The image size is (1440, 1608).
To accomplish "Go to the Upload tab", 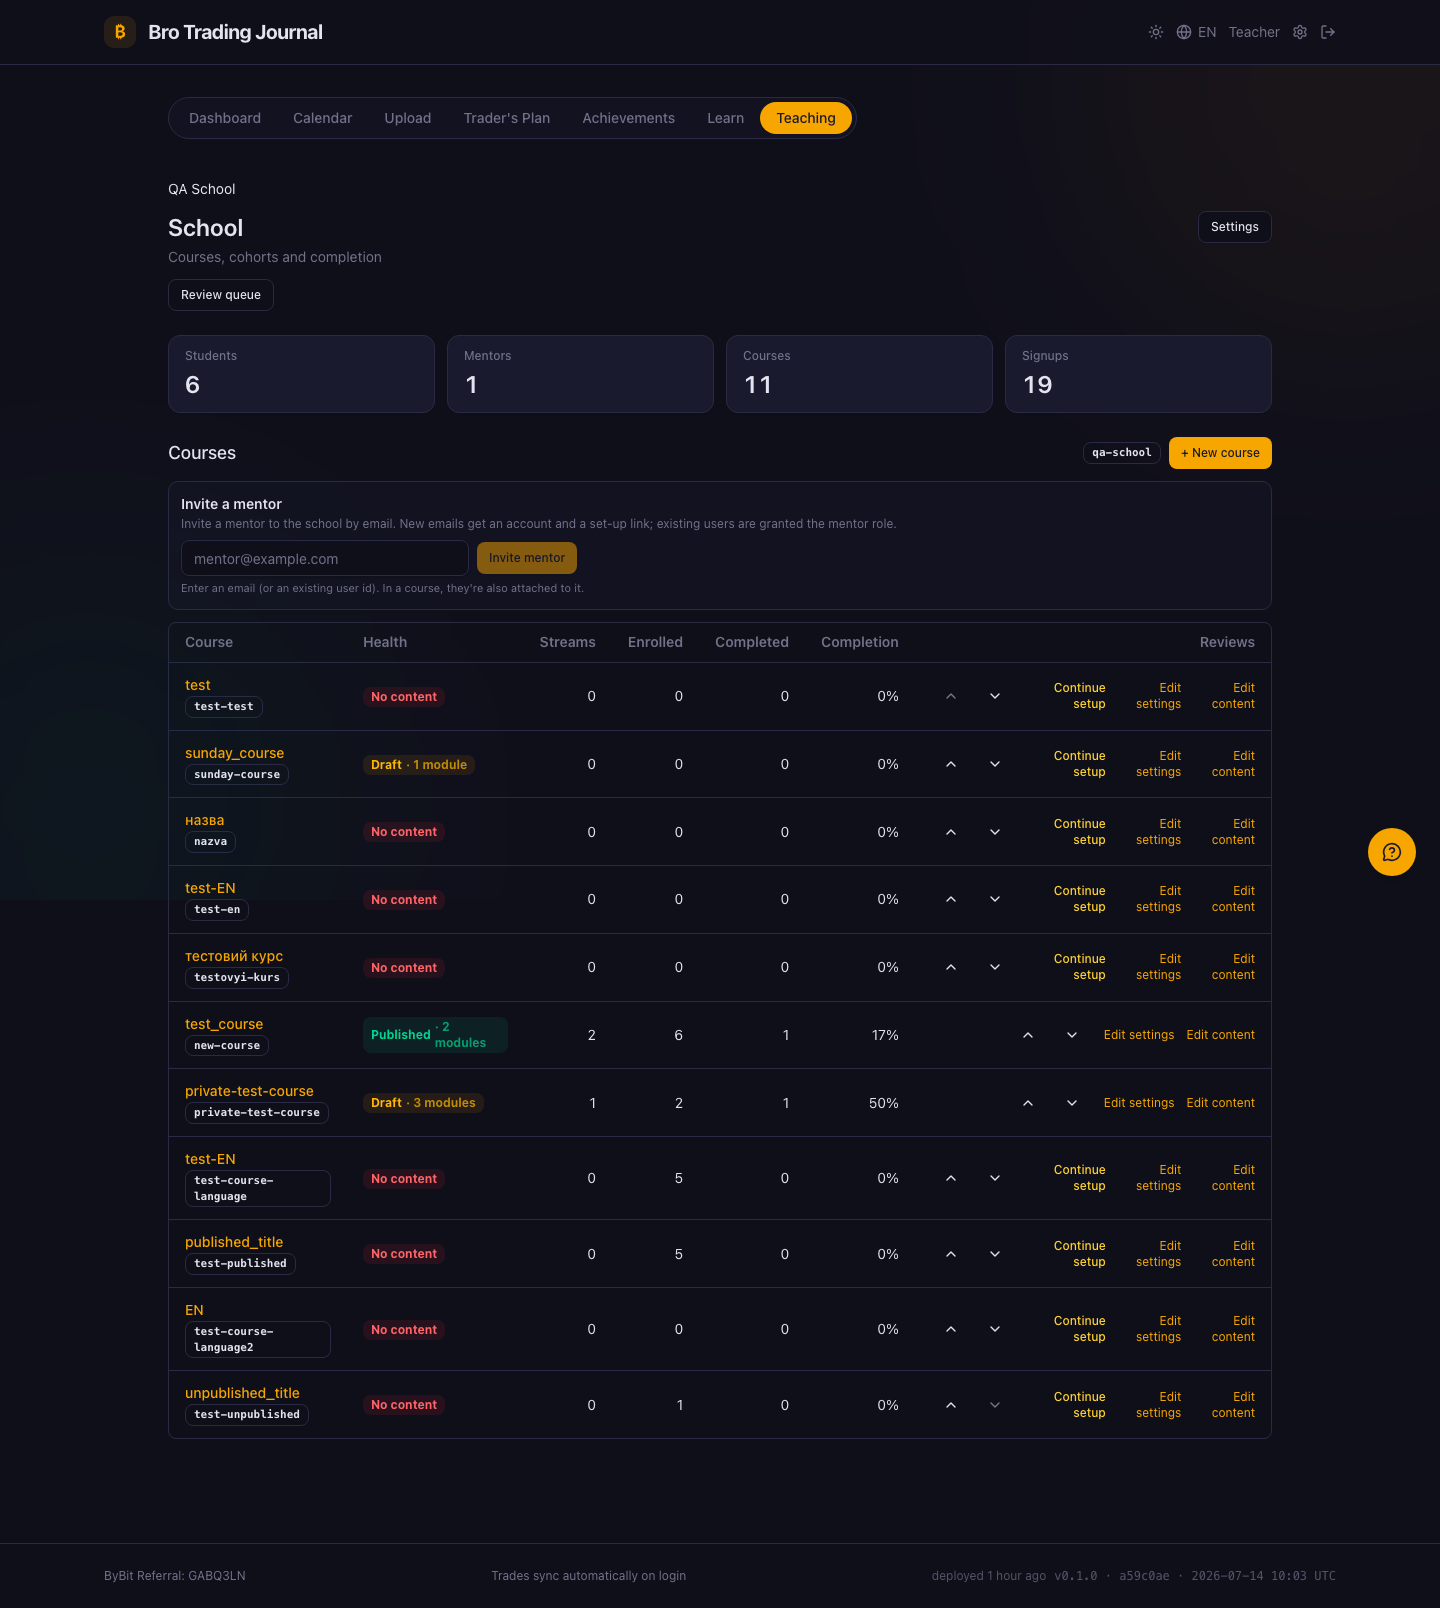I will click(x=408, y=118).
